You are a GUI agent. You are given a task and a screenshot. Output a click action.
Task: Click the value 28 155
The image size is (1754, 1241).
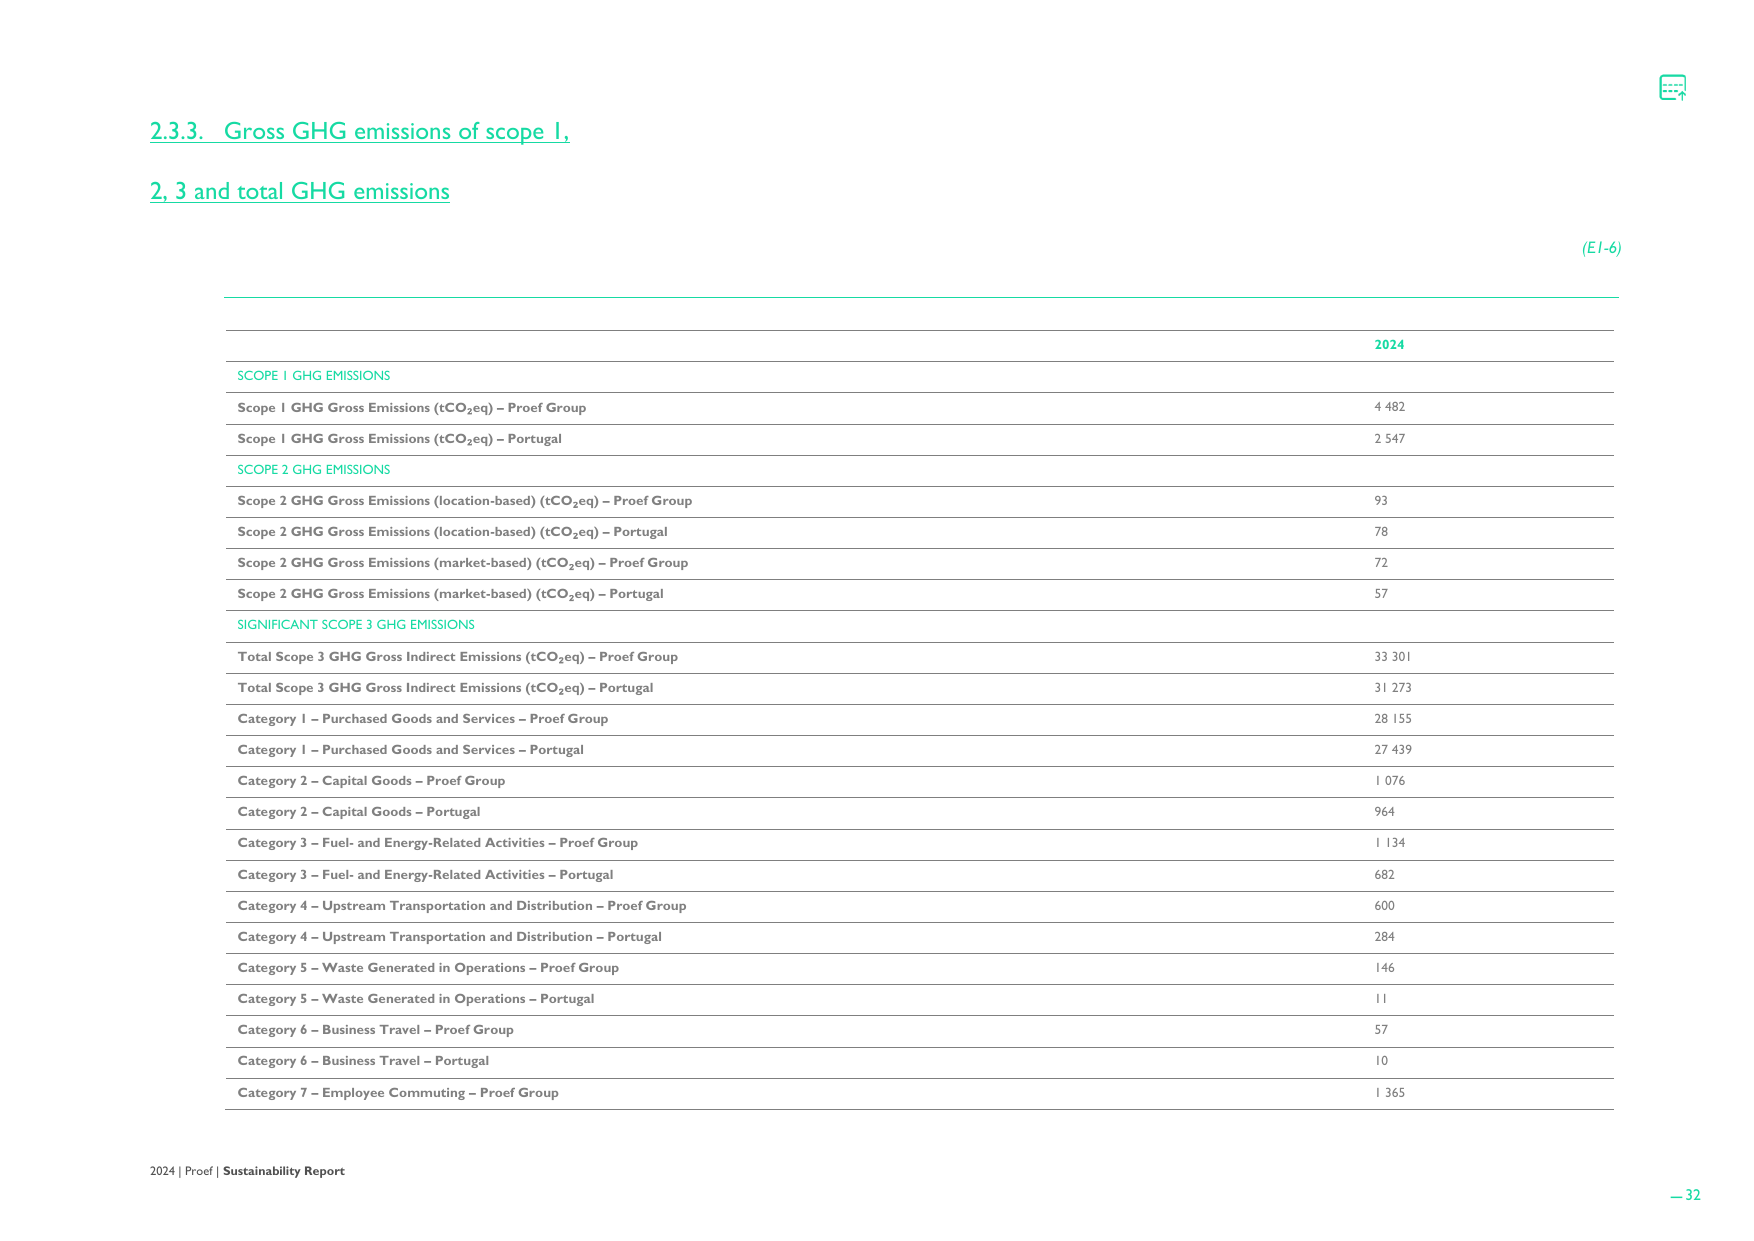coord(1393,719)
